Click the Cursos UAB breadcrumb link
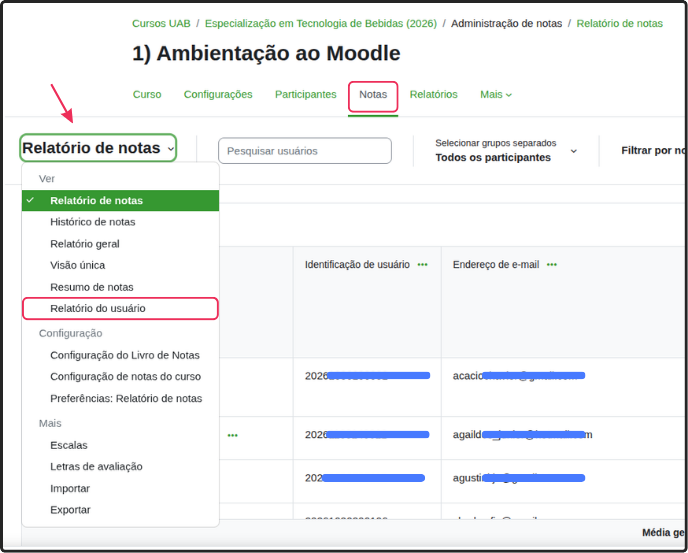 click(161, 23)
